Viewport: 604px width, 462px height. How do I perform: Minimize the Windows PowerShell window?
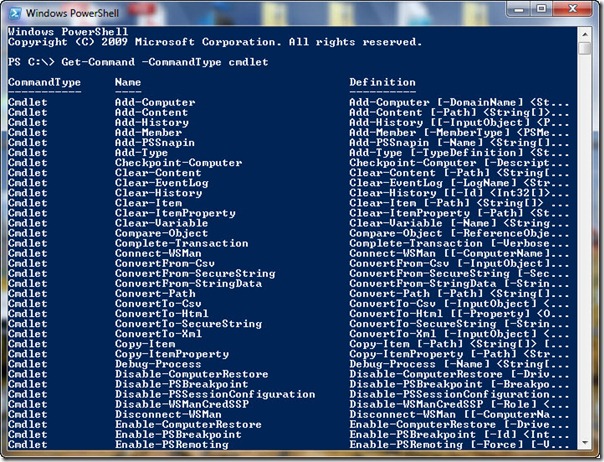(519, 9)
